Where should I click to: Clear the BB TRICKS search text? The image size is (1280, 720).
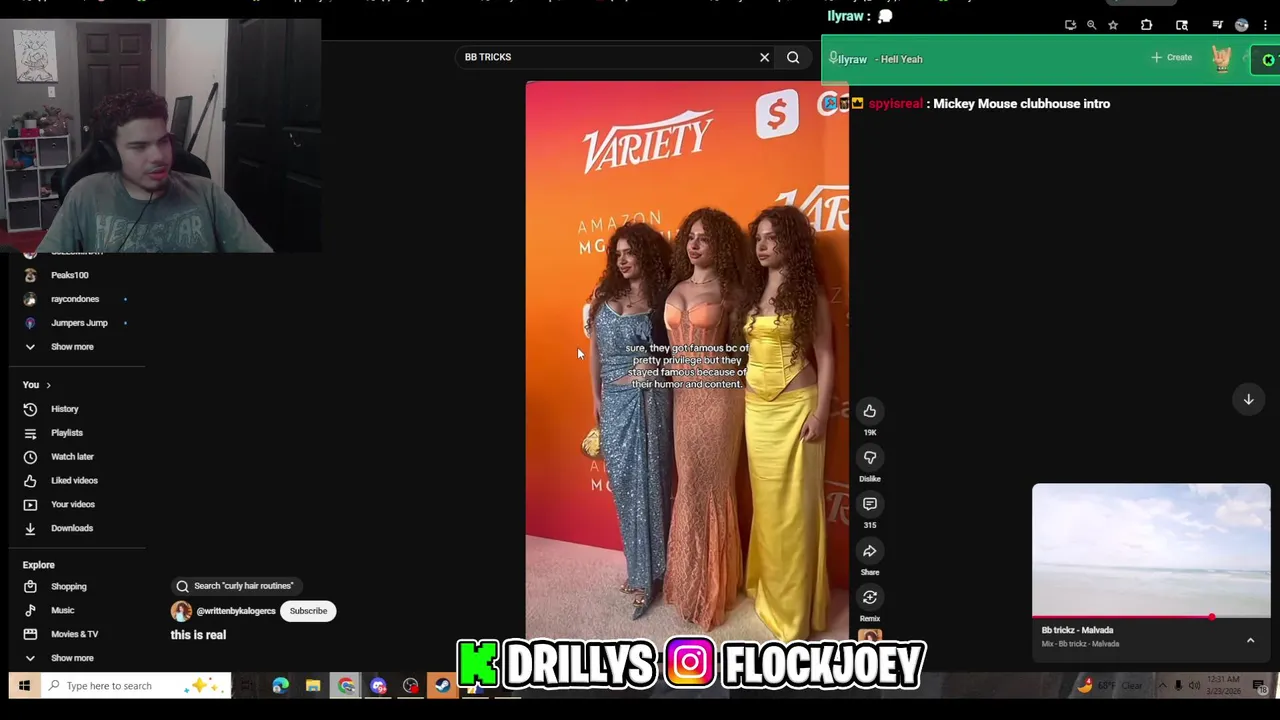(x=764, y=57)
